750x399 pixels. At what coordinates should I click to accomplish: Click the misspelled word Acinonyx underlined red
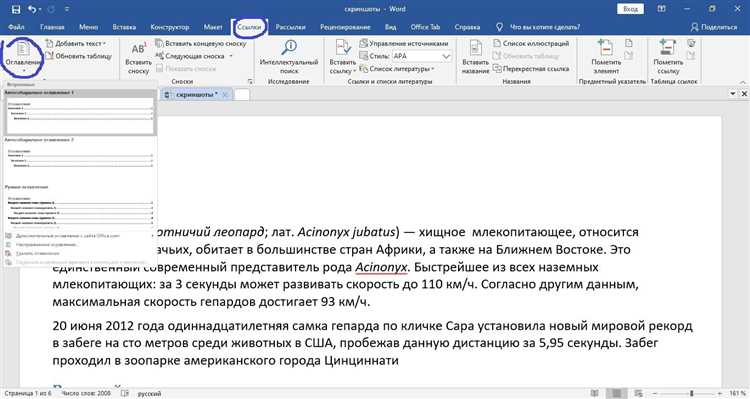click(381, 267)
